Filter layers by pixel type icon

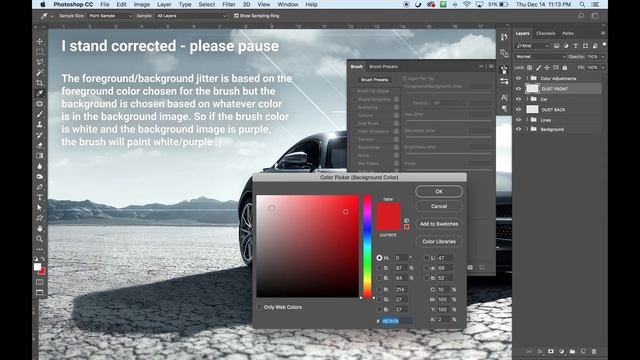556,46
